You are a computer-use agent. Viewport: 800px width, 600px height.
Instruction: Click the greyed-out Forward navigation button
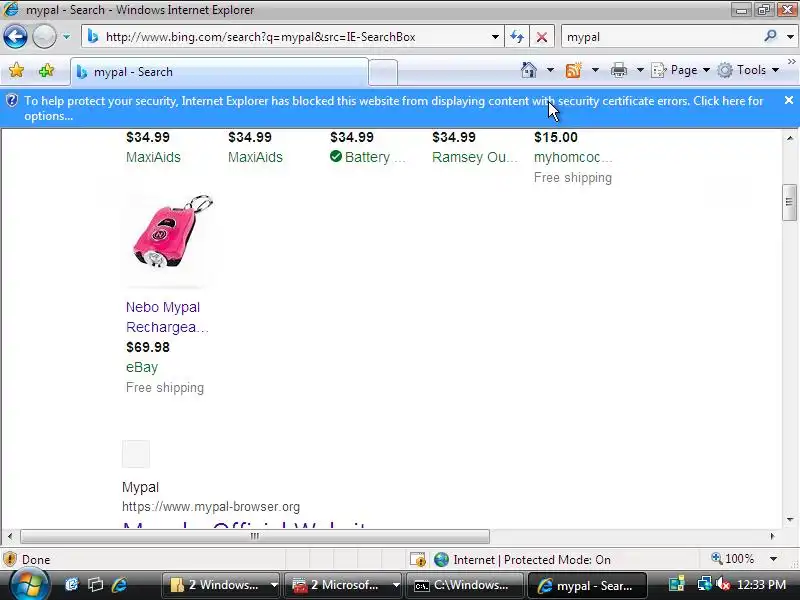coord(44,37)
